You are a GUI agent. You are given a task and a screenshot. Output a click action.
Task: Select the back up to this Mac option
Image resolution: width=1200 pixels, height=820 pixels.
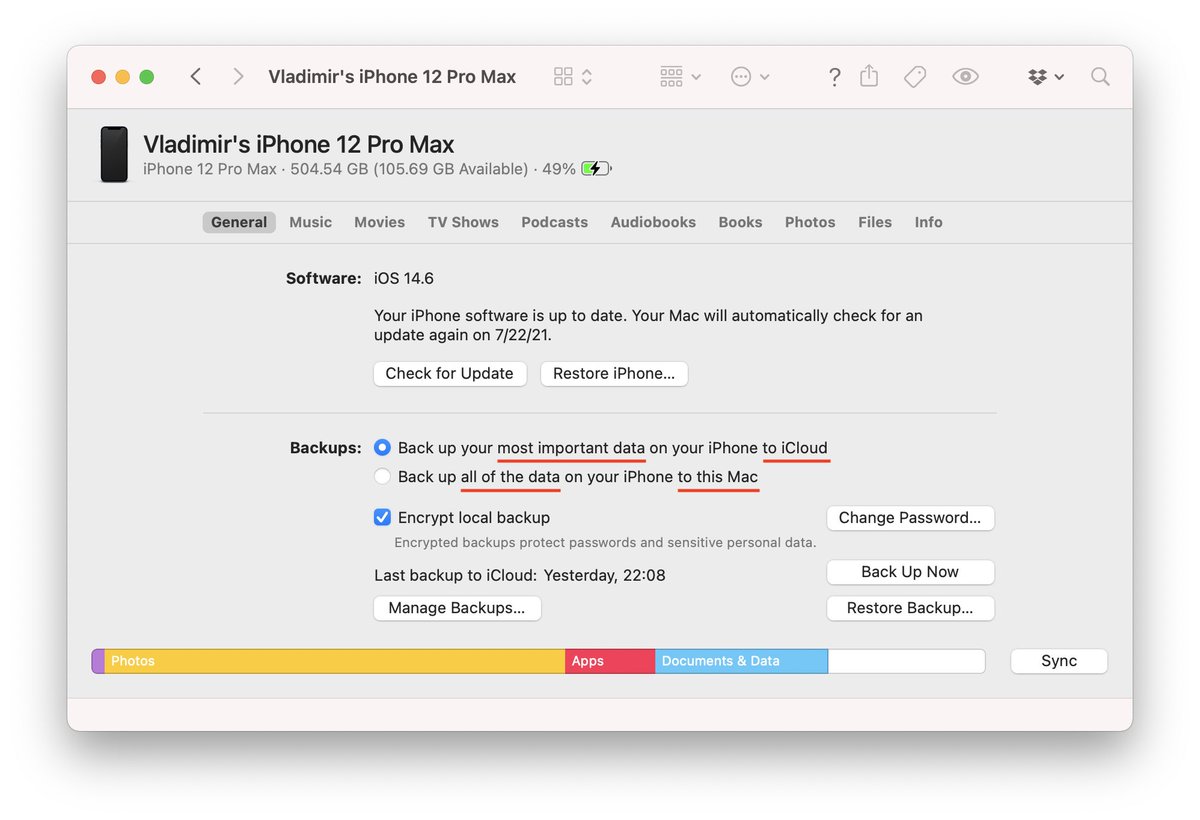point(382,477)
